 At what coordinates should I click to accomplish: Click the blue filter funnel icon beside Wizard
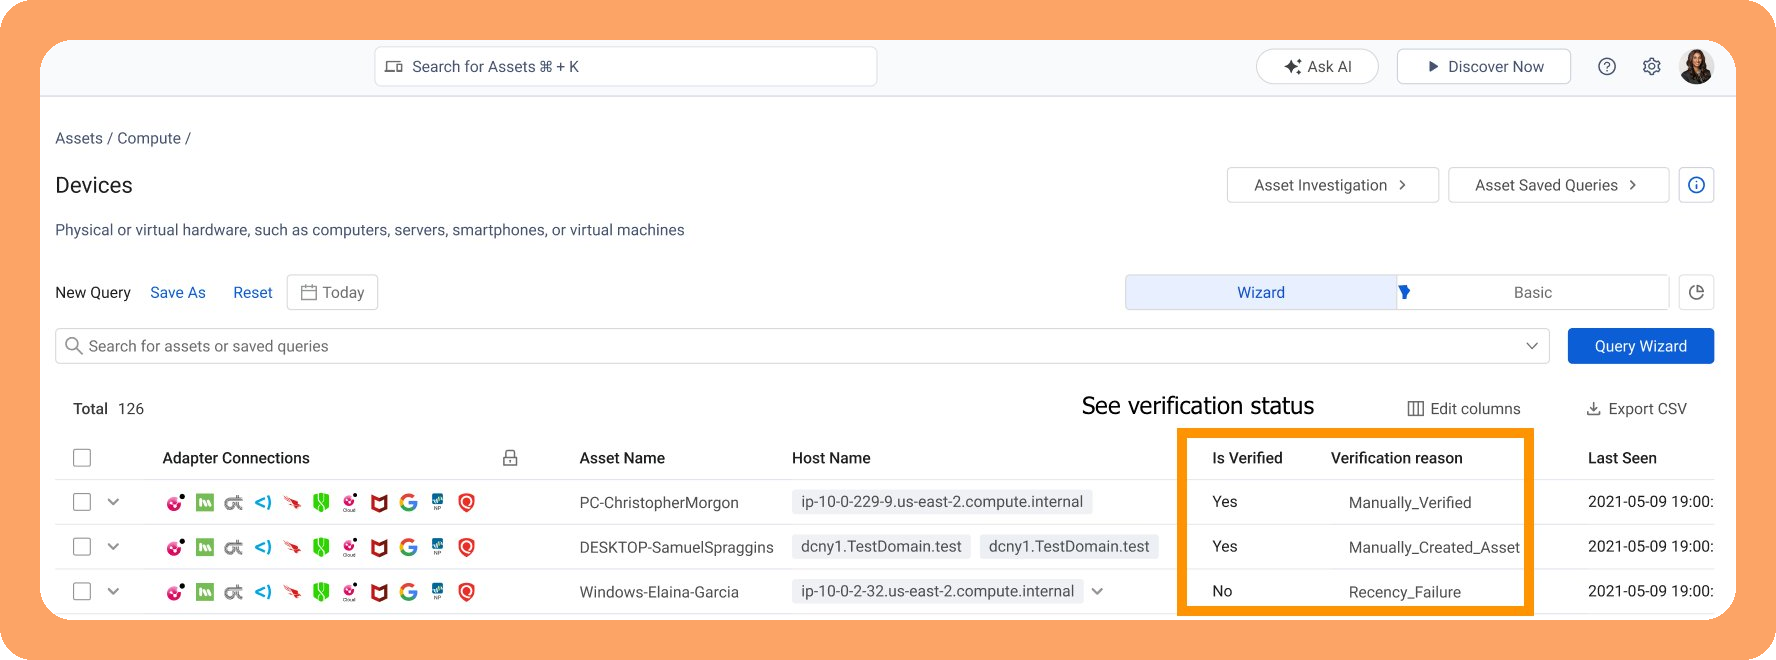[x=1405, y=292]
